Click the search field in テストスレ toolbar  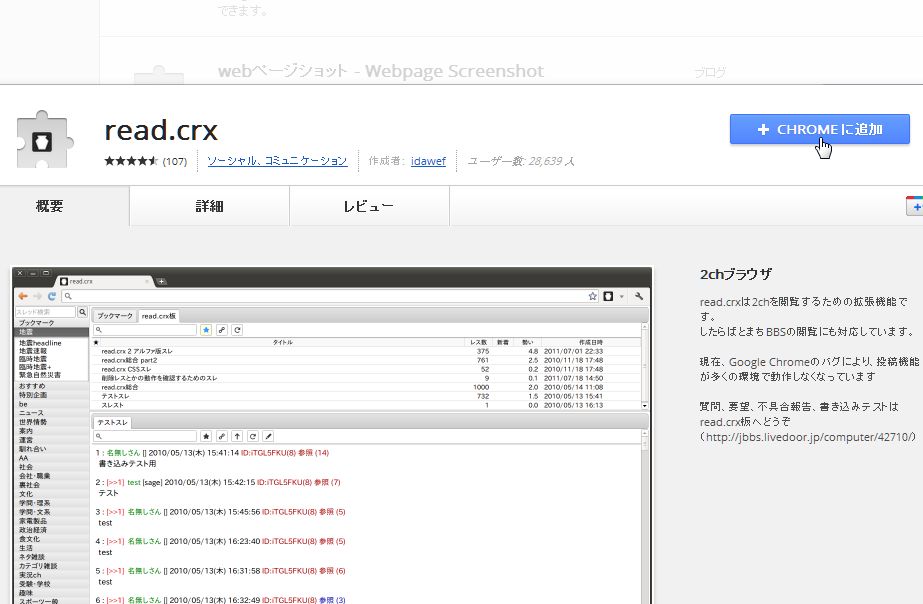[145, 436]
